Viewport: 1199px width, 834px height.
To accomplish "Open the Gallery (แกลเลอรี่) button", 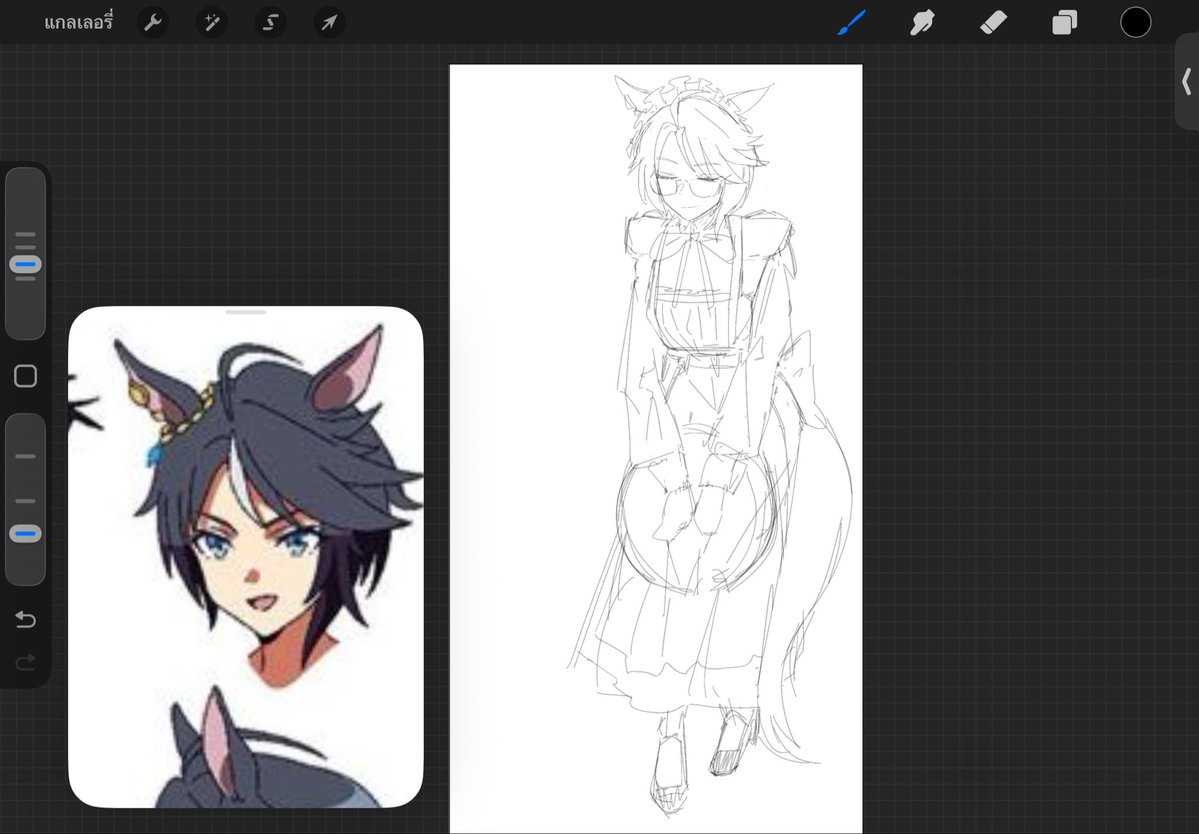I will (x=79, y=22).
